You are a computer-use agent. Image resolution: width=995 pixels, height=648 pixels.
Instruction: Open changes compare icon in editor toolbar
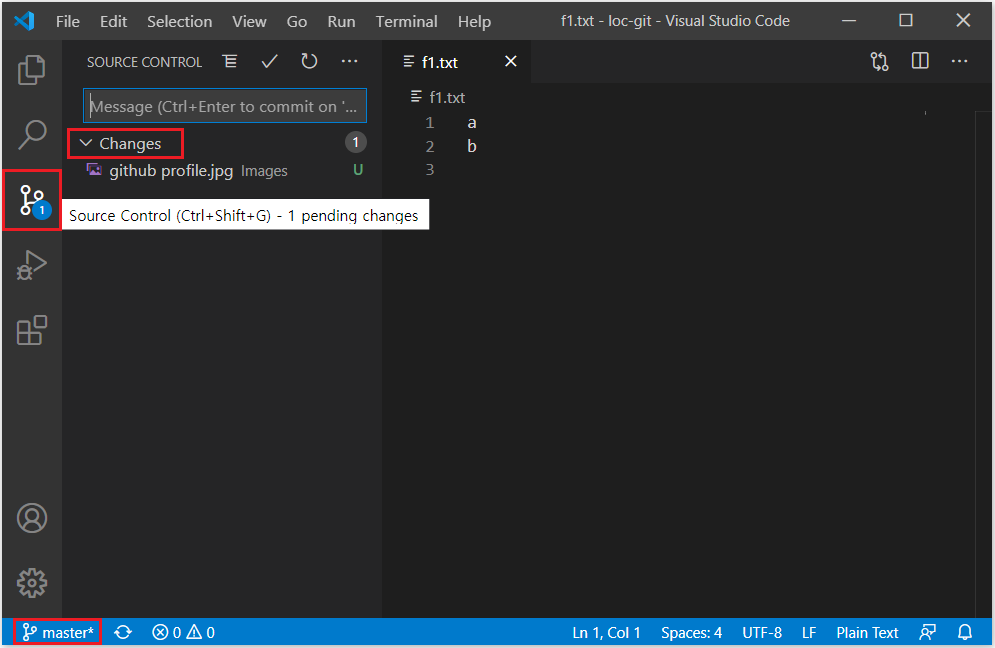point(880,61)
